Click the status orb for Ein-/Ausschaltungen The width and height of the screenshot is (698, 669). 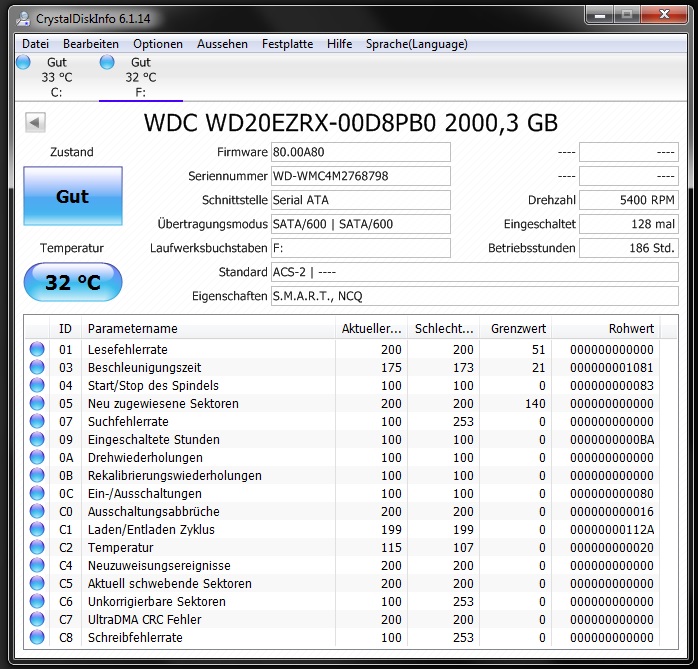tap(37, 494)
